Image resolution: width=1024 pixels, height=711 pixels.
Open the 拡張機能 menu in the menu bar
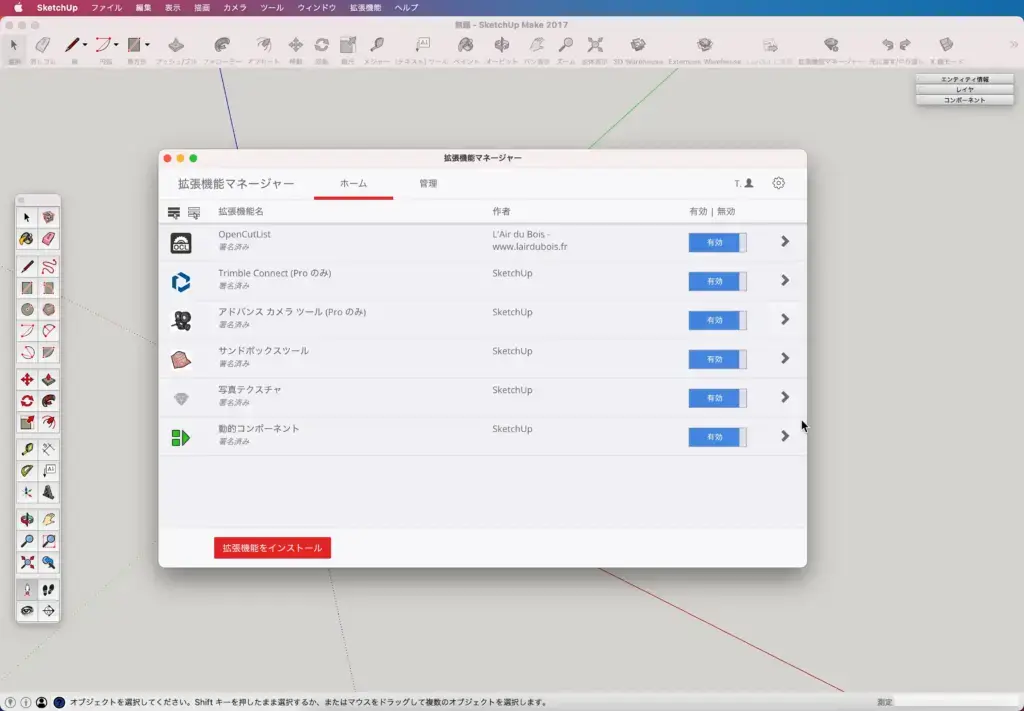pos(365,8)
